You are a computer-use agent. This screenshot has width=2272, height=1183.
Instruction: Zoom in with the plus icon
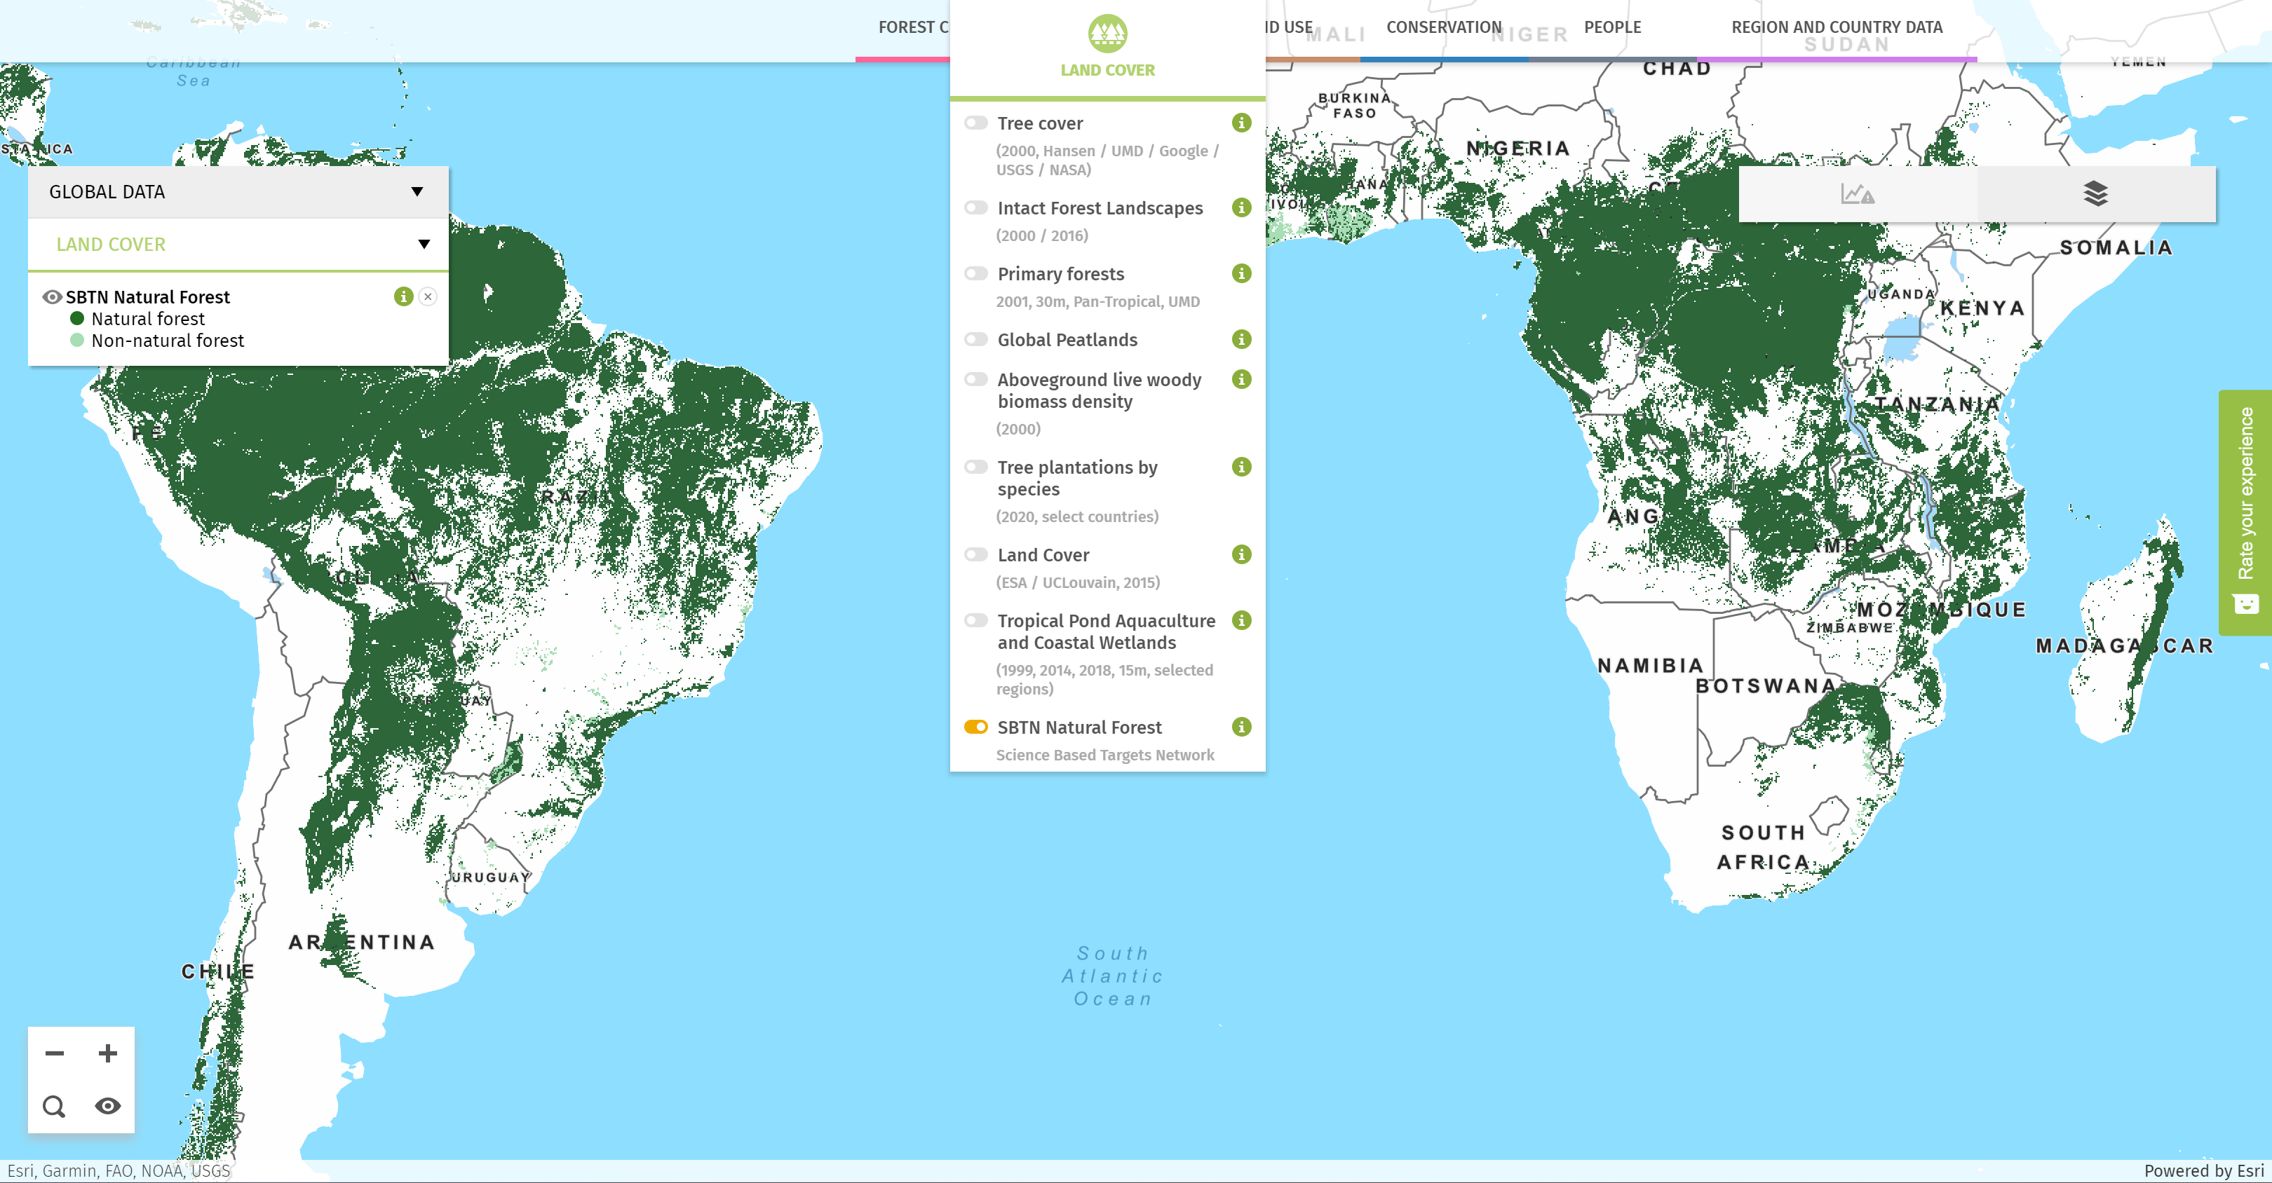point(109,1052)
